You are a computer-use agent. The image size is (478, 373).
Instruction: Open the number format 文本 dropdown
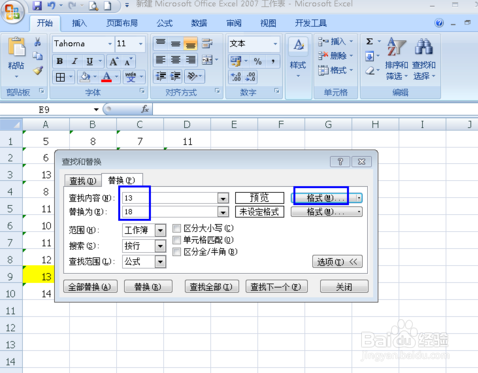click(275, 44)
